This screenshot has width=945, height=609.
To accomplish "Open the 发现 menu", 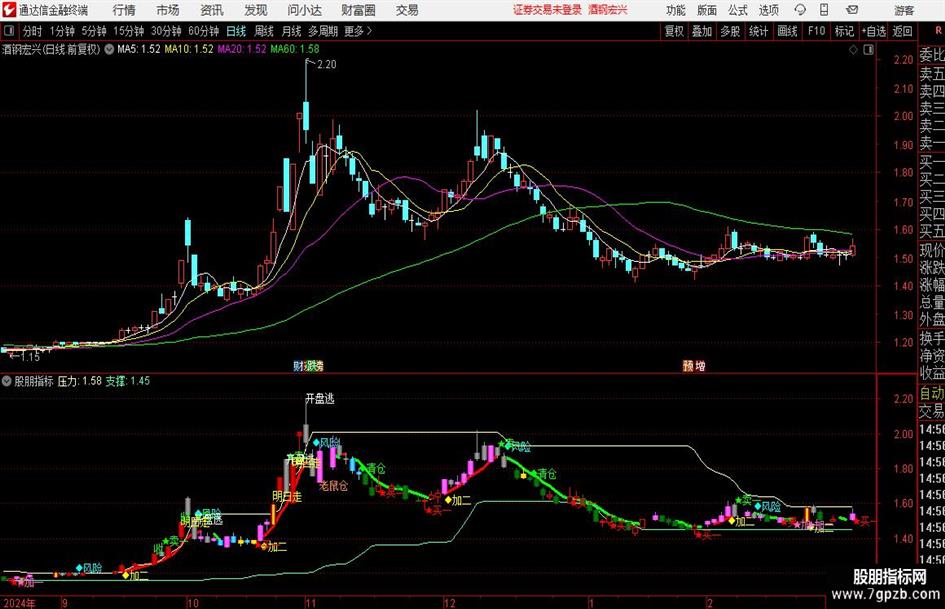I will pyautogui.click(x=256, y=10).
